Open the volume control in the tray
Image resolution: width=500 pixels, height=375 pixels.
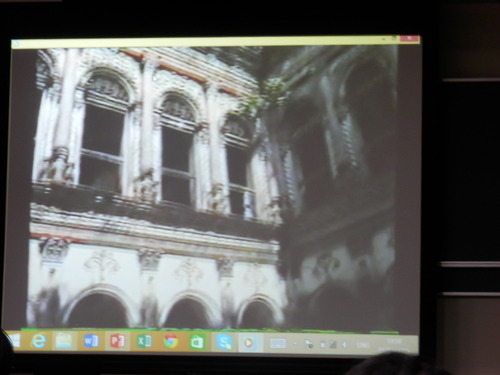[345, 345]
